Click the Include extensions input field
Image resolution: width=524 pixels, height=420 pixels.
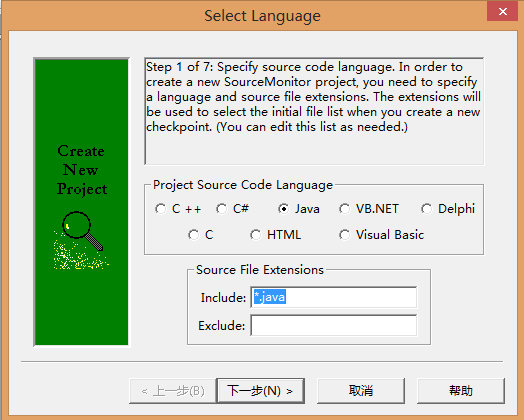click(x=334, y=297)
